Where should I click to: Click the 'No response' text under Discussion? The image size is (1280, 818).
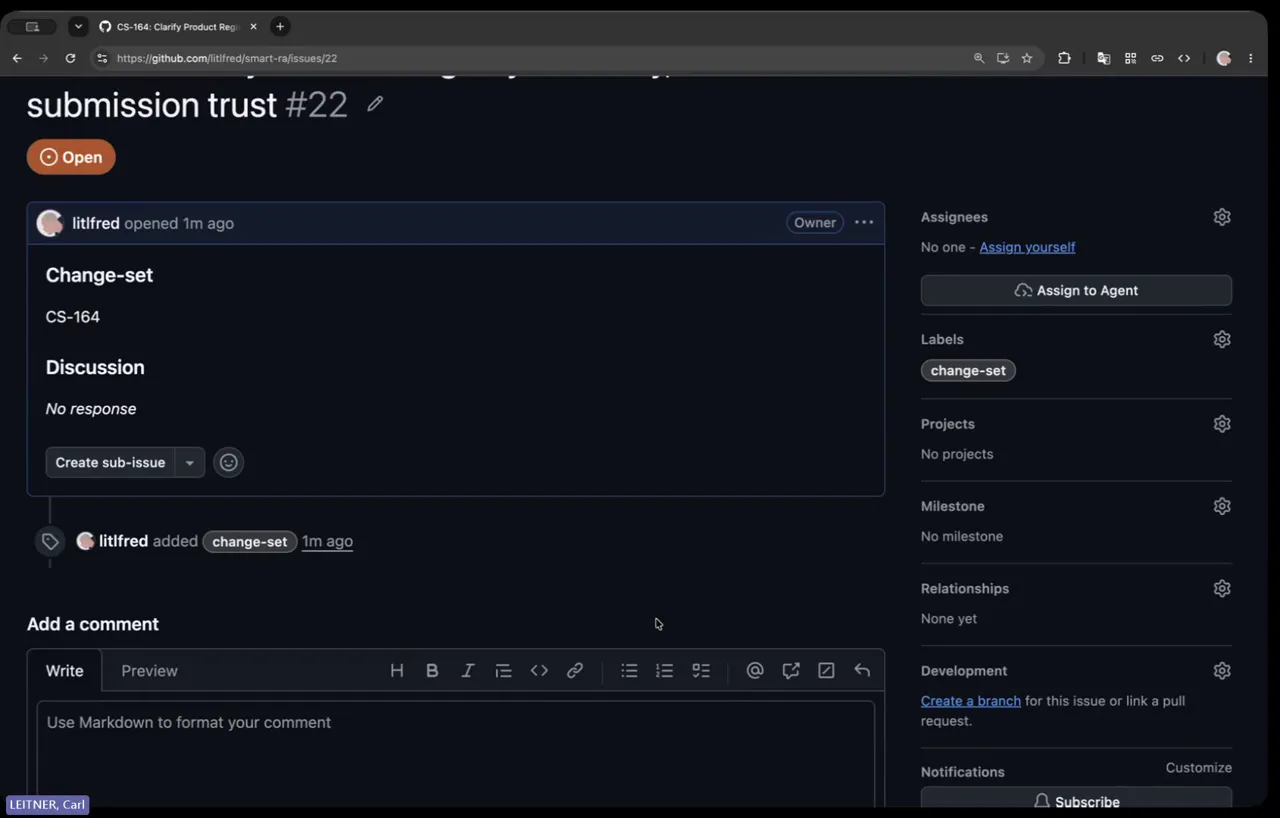91,409
